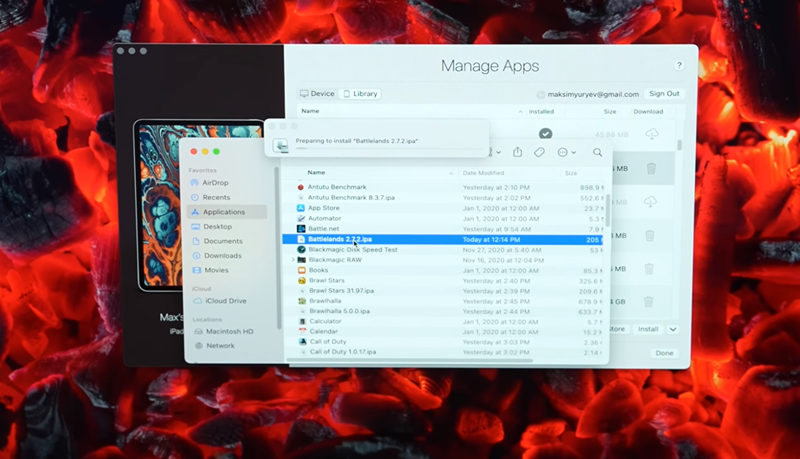Open the Finder more actions dropdown
This screenshot has width=800, height=459.
566,152
